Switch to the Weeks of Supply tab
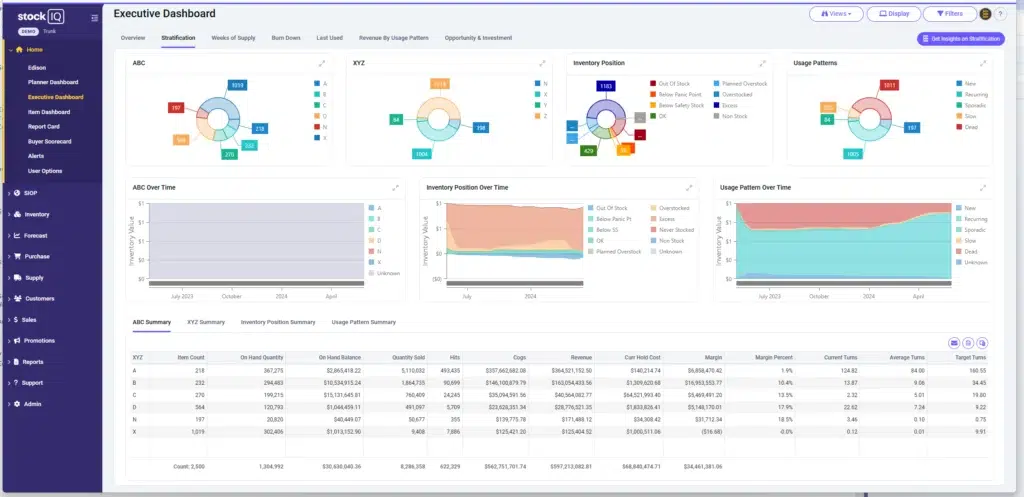Image resolution: width=1024 pixels, height=497 pixels. (x=233, y=38)
